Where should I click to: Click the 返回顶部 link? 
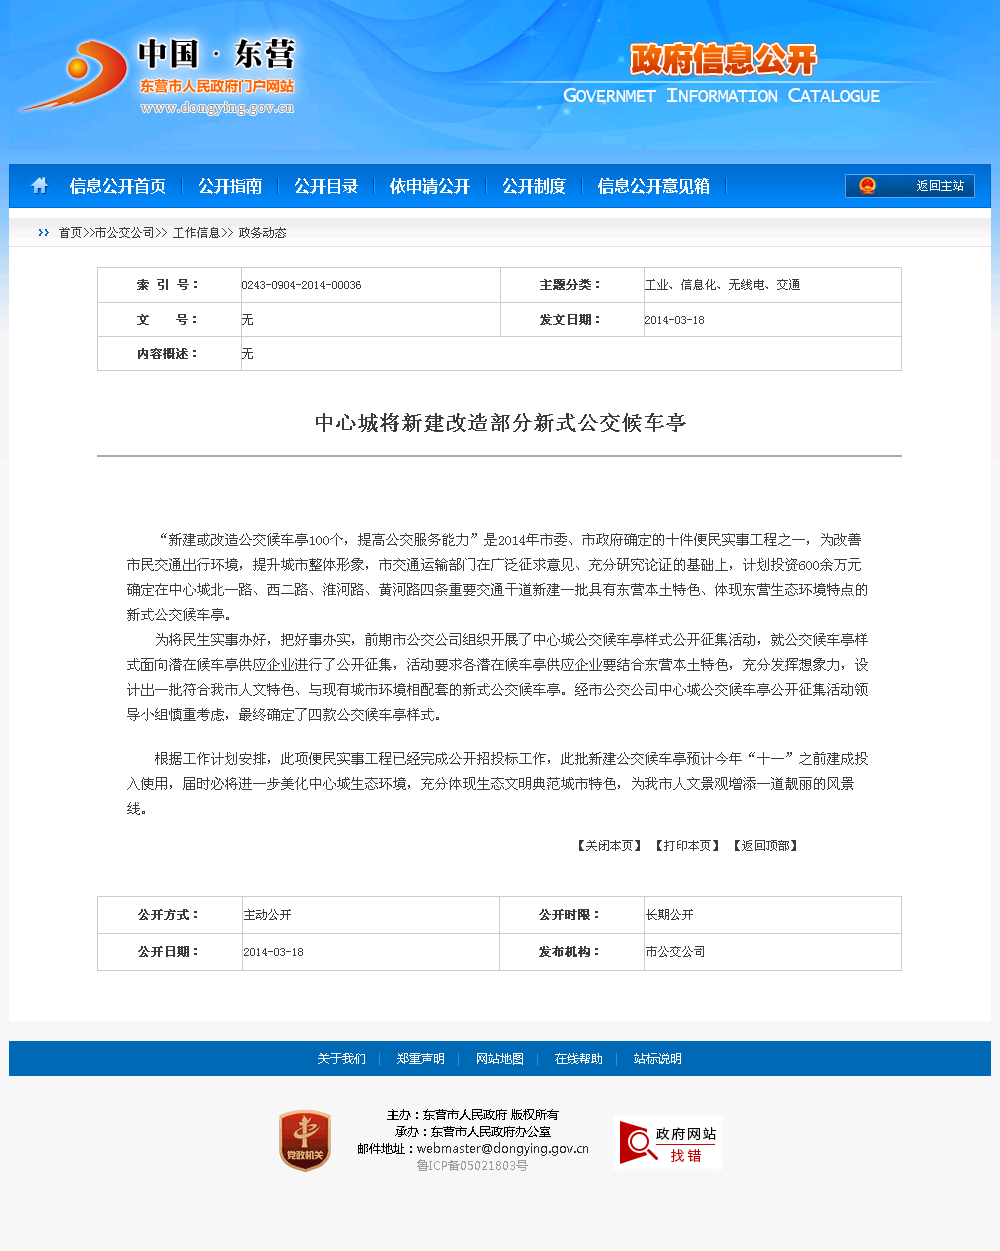coord(765,846)
